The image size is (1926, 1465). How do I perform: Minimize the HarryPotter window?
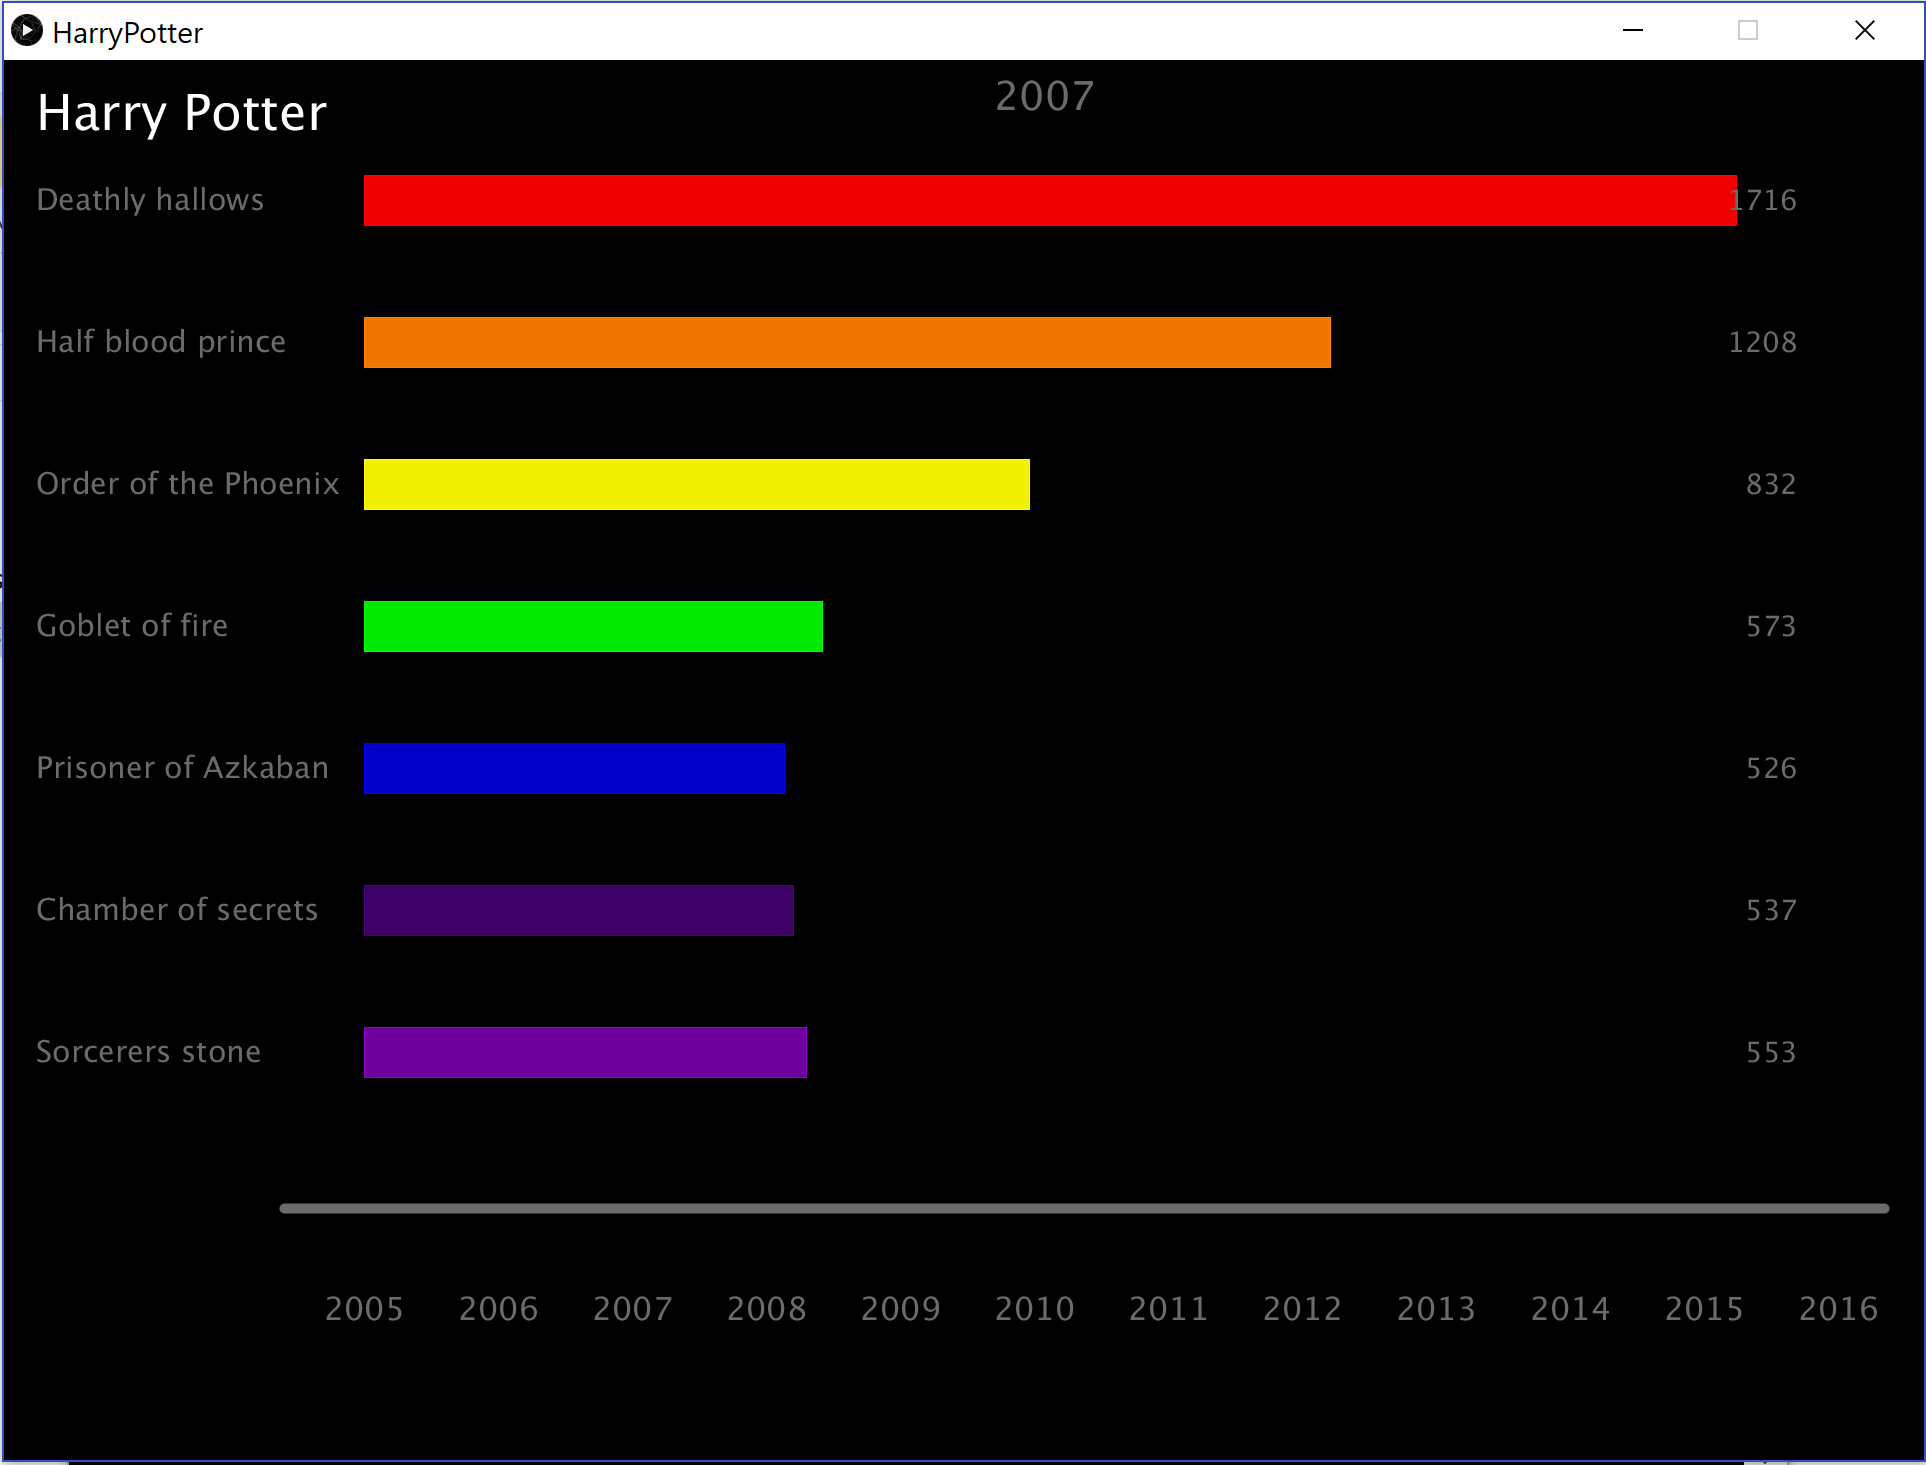pyautogui.click(x=1633, y=31)
